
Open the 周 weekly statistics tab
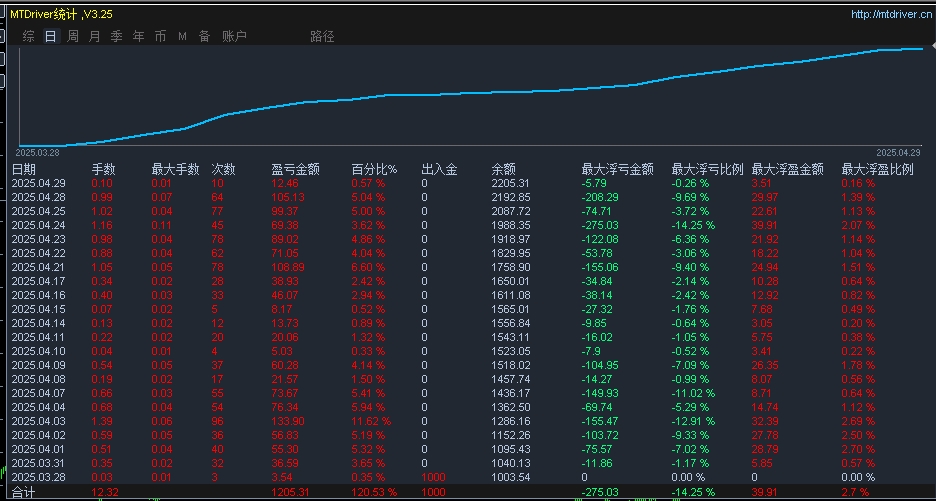(x=73, y=36)
